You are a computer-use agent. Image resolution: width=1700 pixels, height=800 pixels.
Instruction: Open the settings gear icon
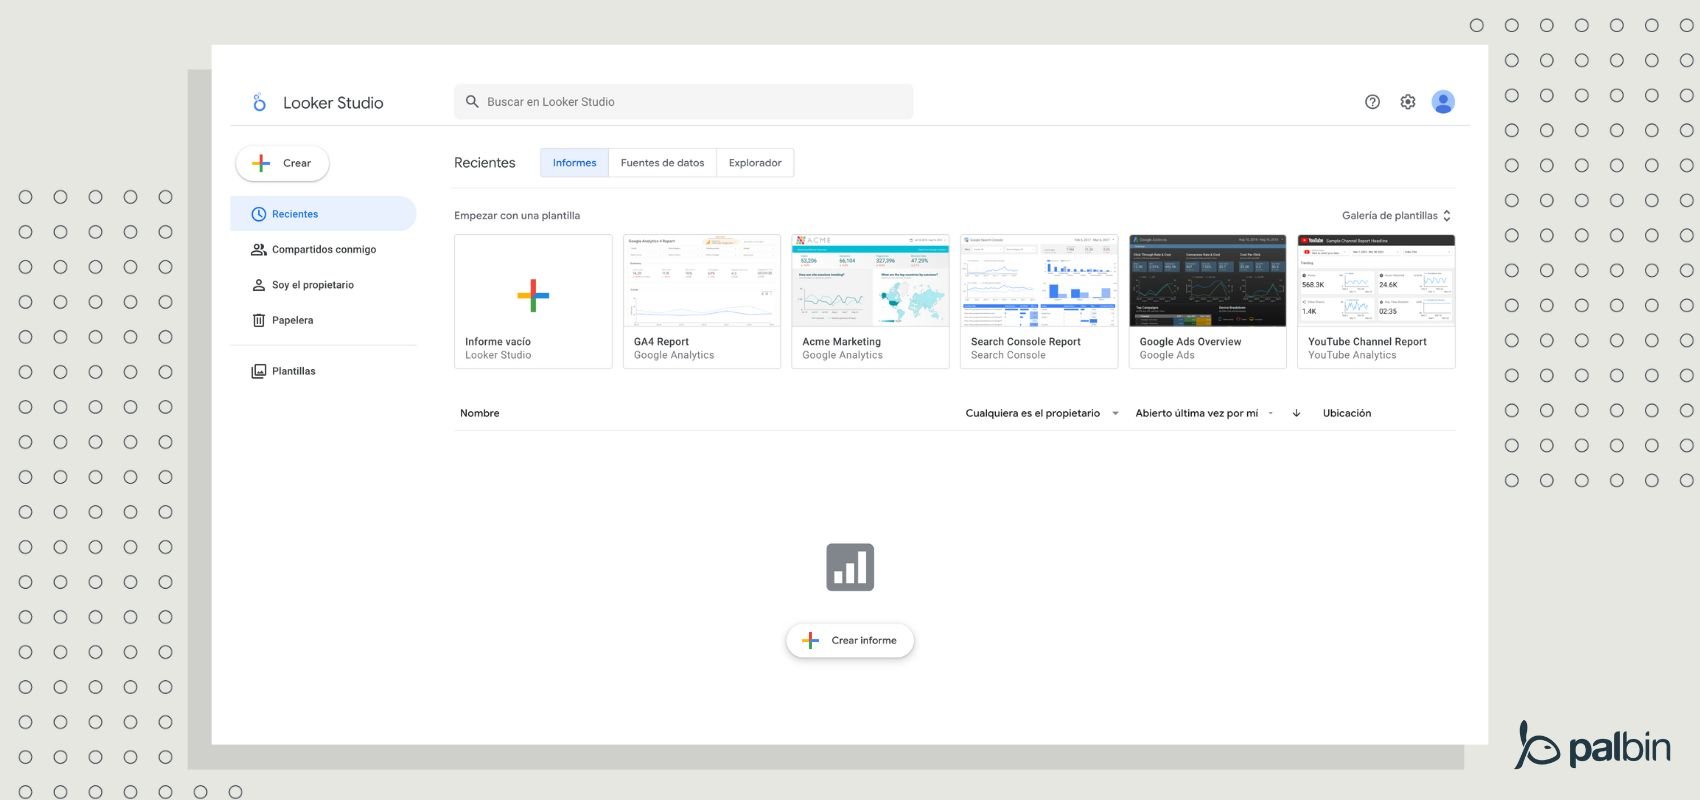(1408, 102)
